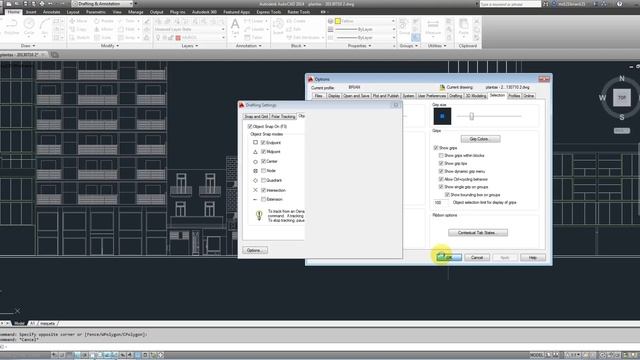
Task: Enable Show grips within blocks checkbox
Action: click(441, 156)
